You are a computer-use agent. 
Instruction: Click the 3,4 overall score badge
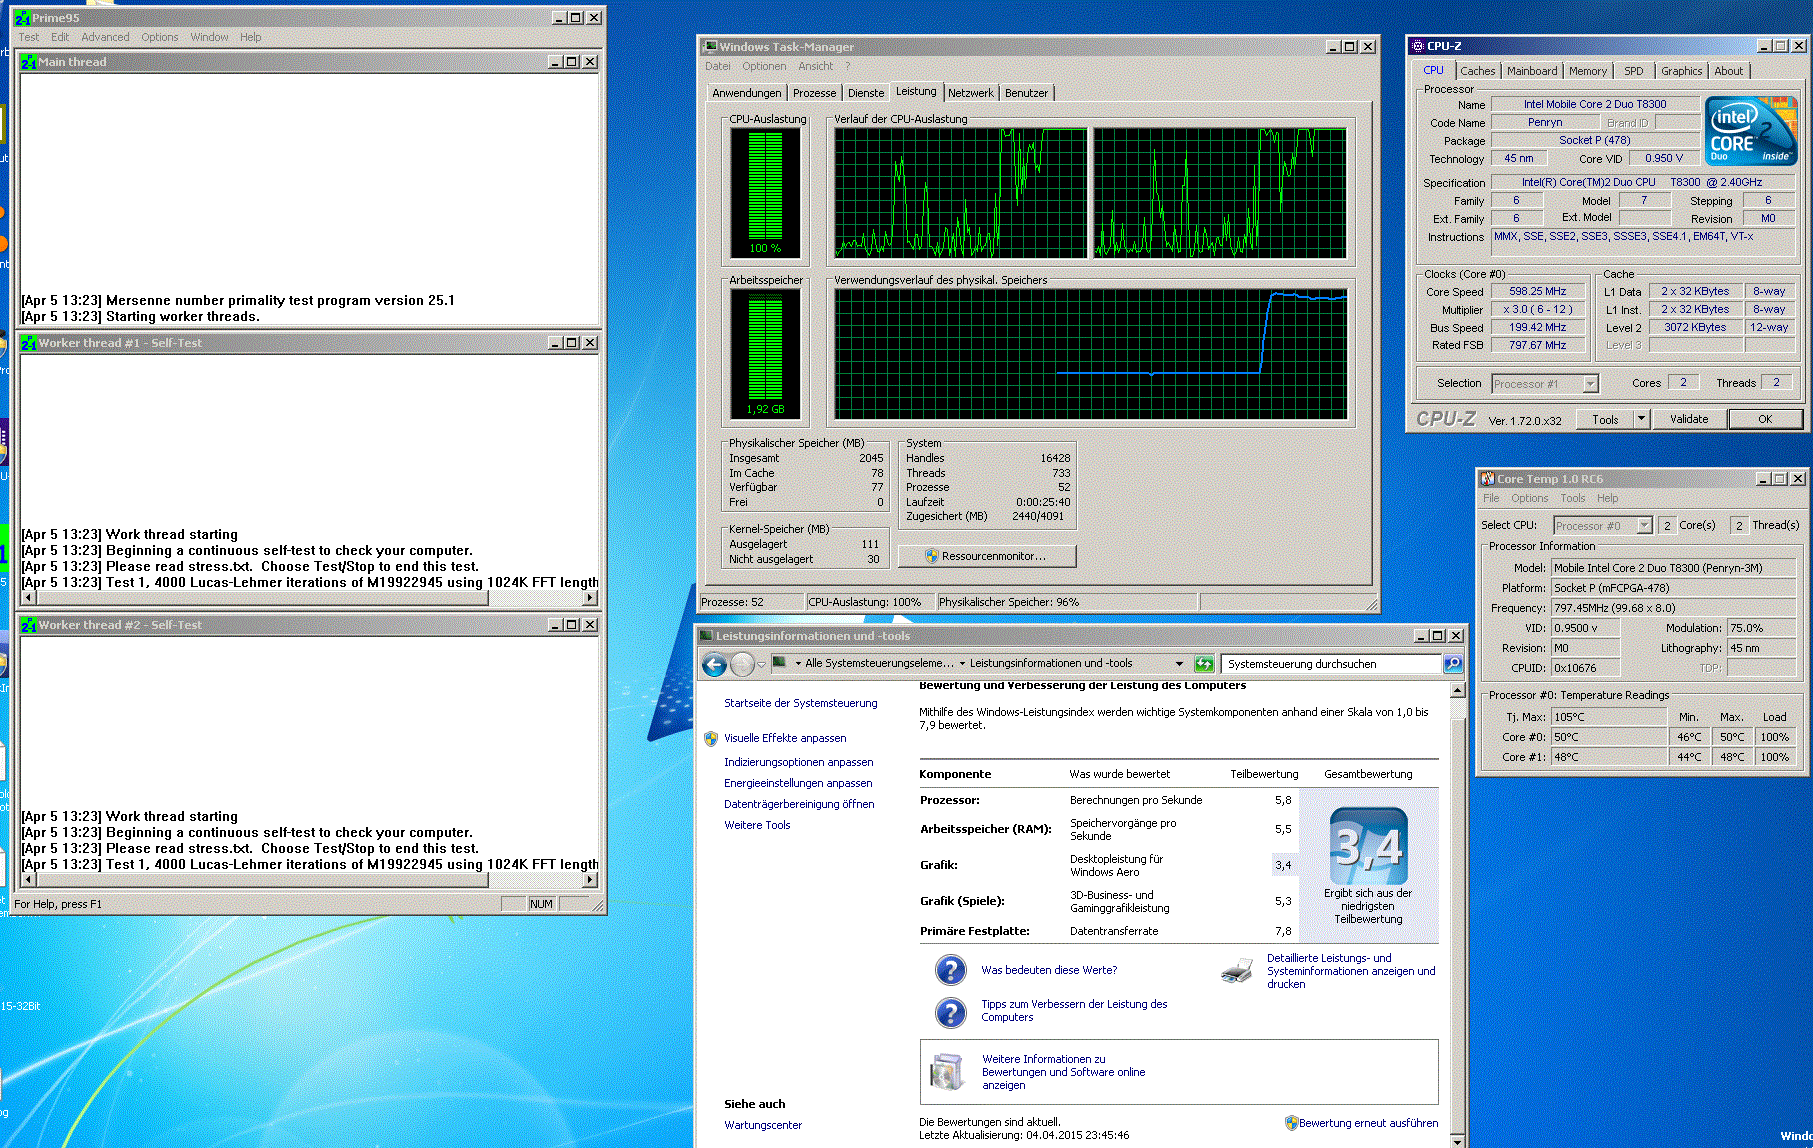point(1368,846)
